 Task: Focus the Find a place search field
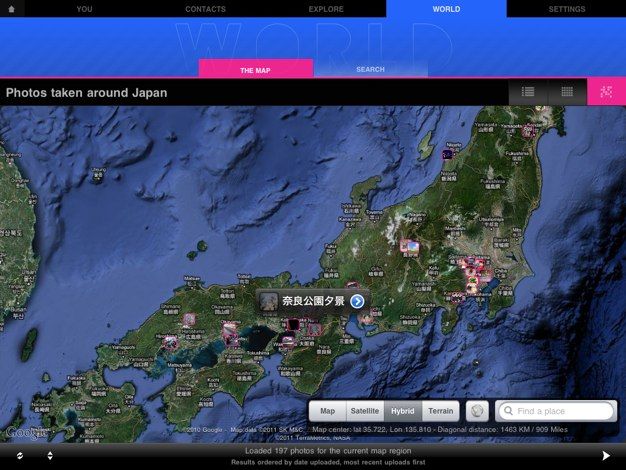pyautogui.click(x=556, y=411)
